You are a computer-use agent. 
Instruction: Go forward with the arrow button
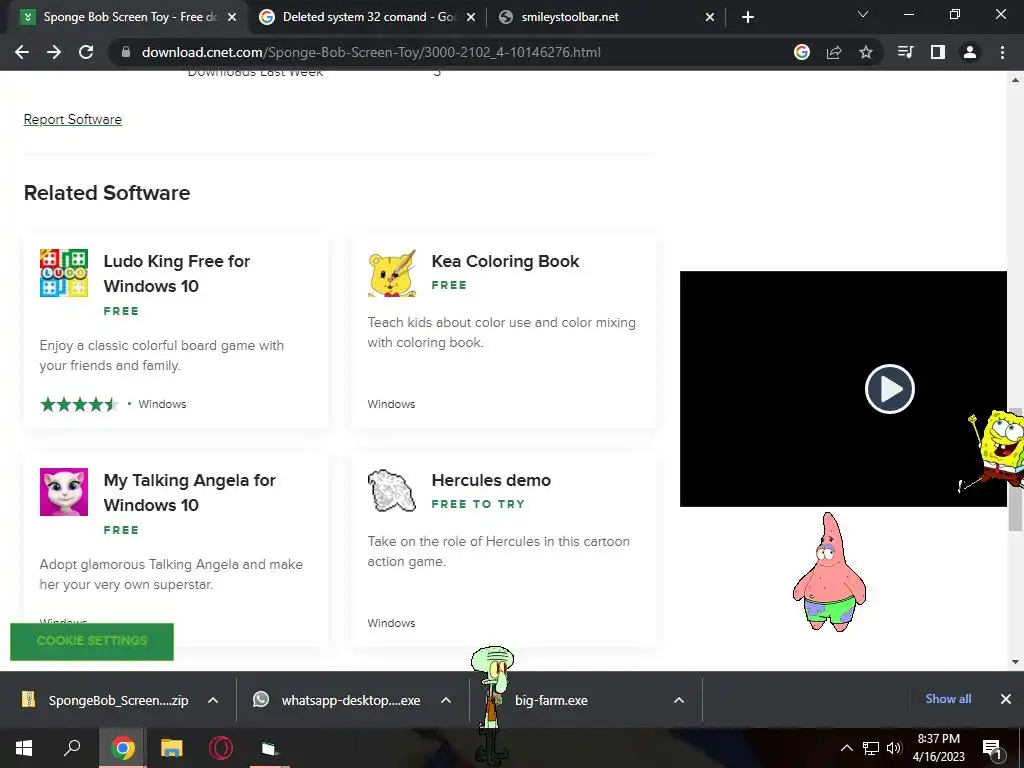[x=54, y=52]
